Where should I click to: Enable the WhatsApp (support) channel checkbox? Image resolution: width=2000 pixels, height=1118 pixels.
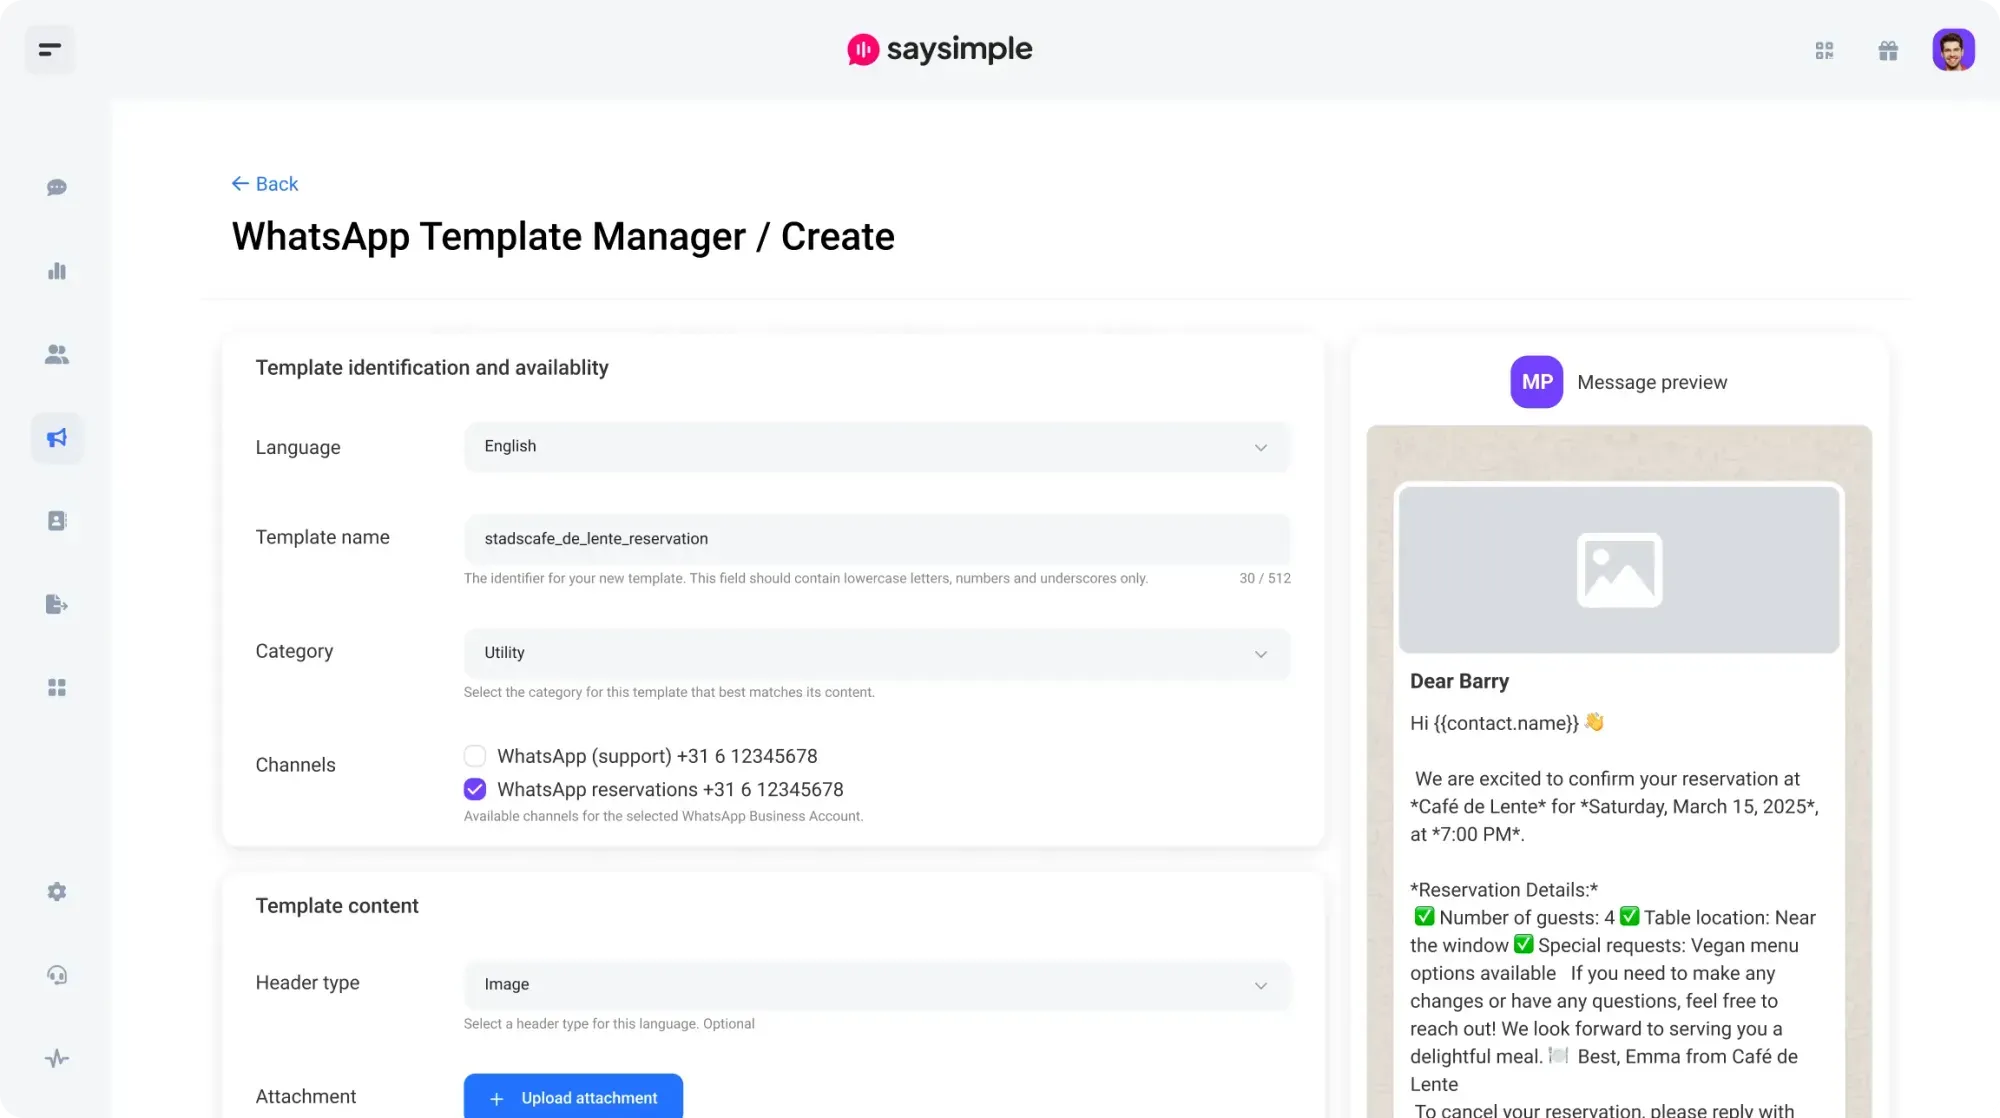pyautogui.click(x=474, y=755)
